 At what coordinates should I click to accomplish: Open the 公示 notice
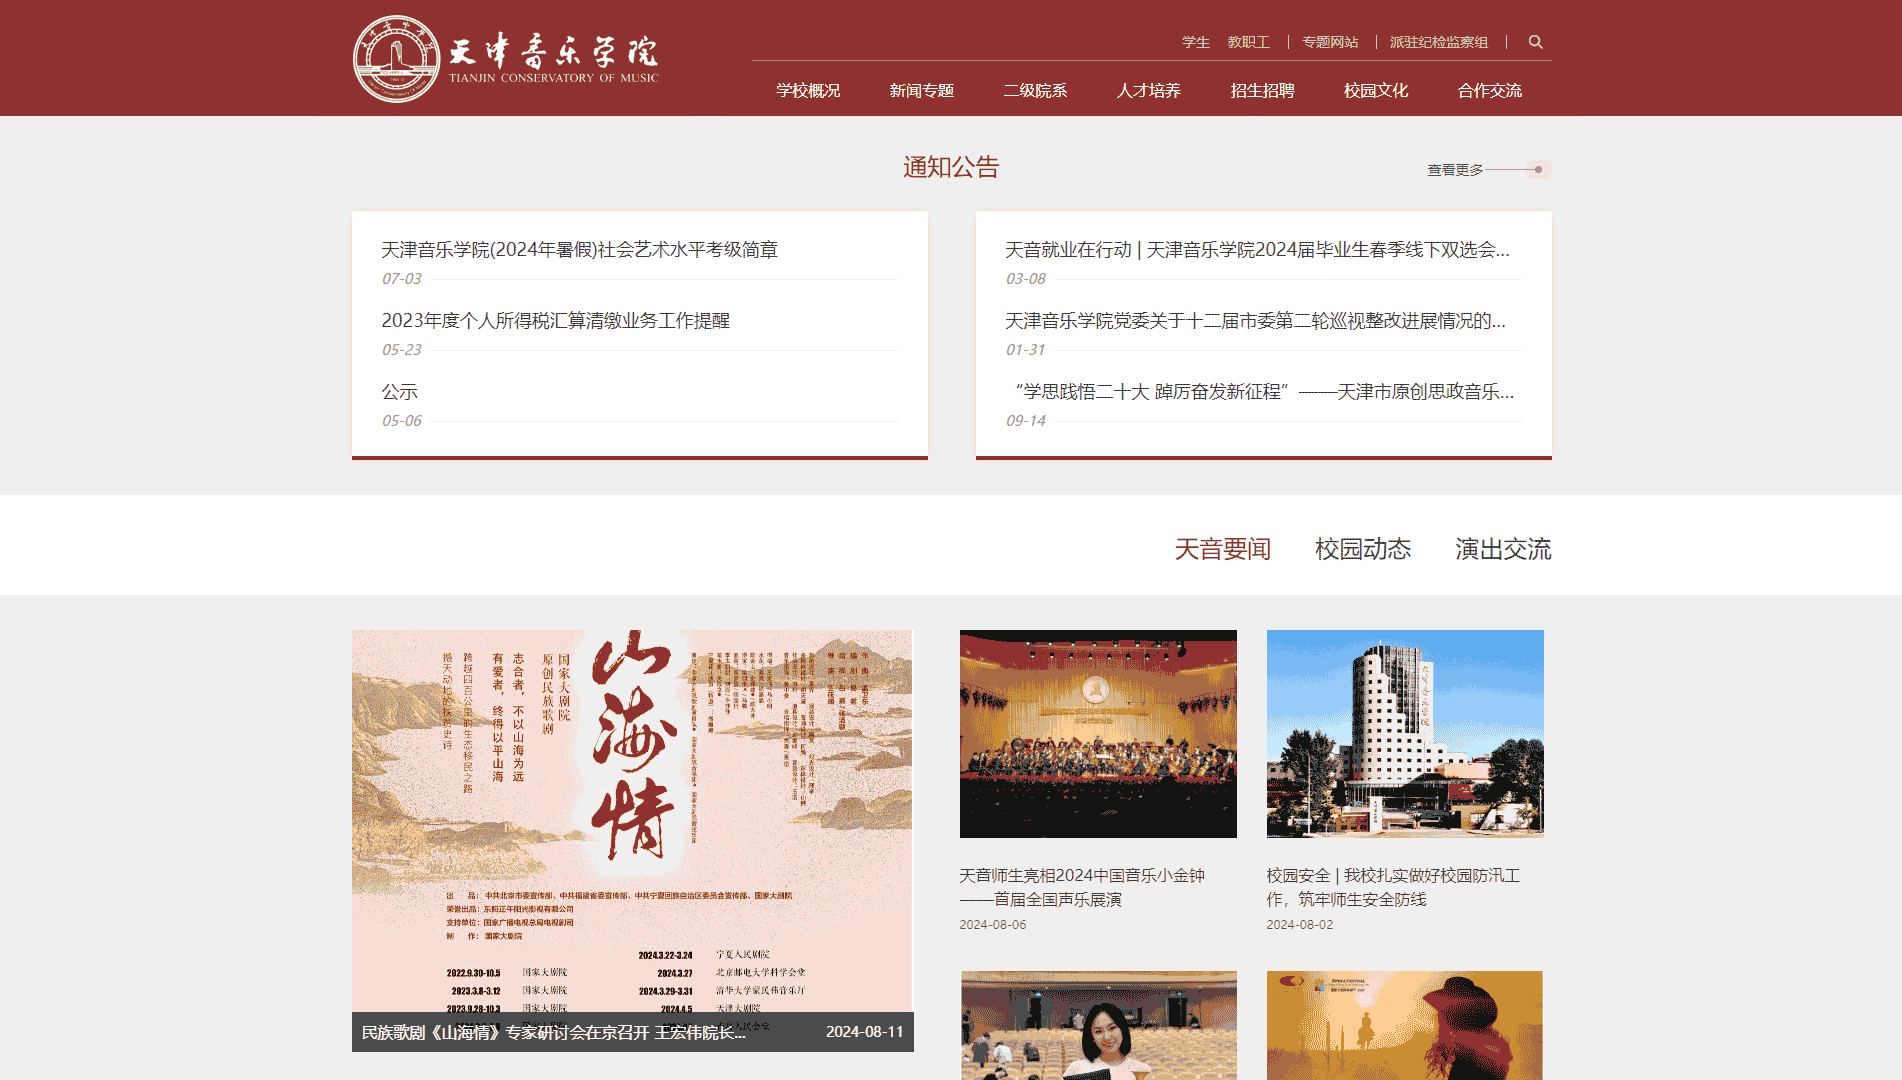coord(400,392)
